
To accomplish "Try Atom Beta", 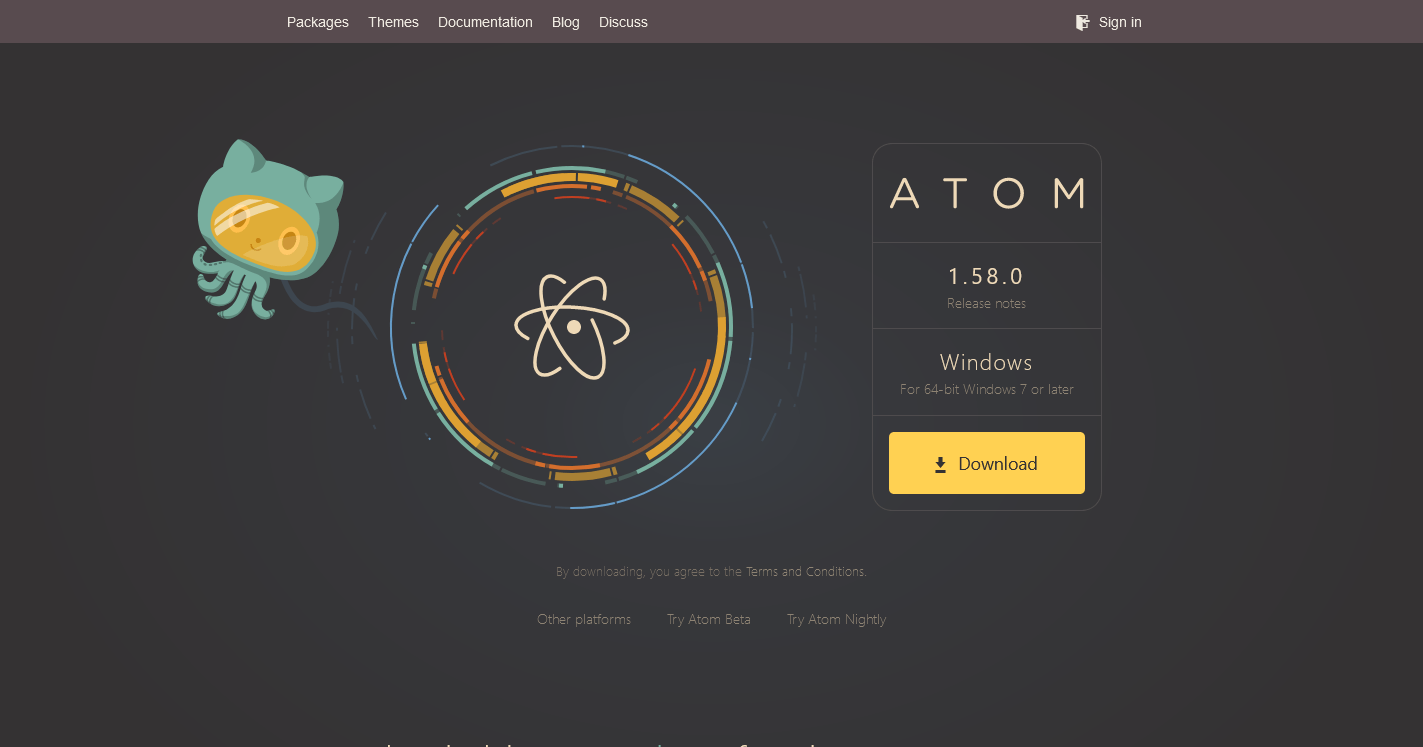I will pyautogui.click(x=709, y=619).
